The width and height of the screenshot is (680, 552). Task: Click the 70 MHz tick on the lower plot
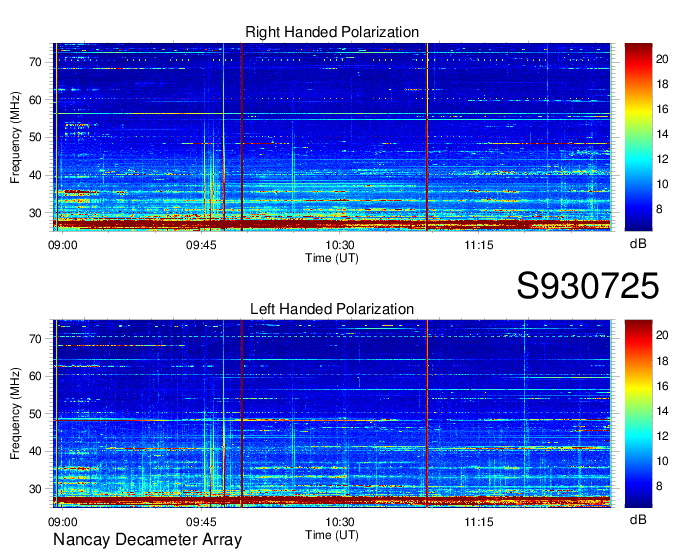coord(36,339)
